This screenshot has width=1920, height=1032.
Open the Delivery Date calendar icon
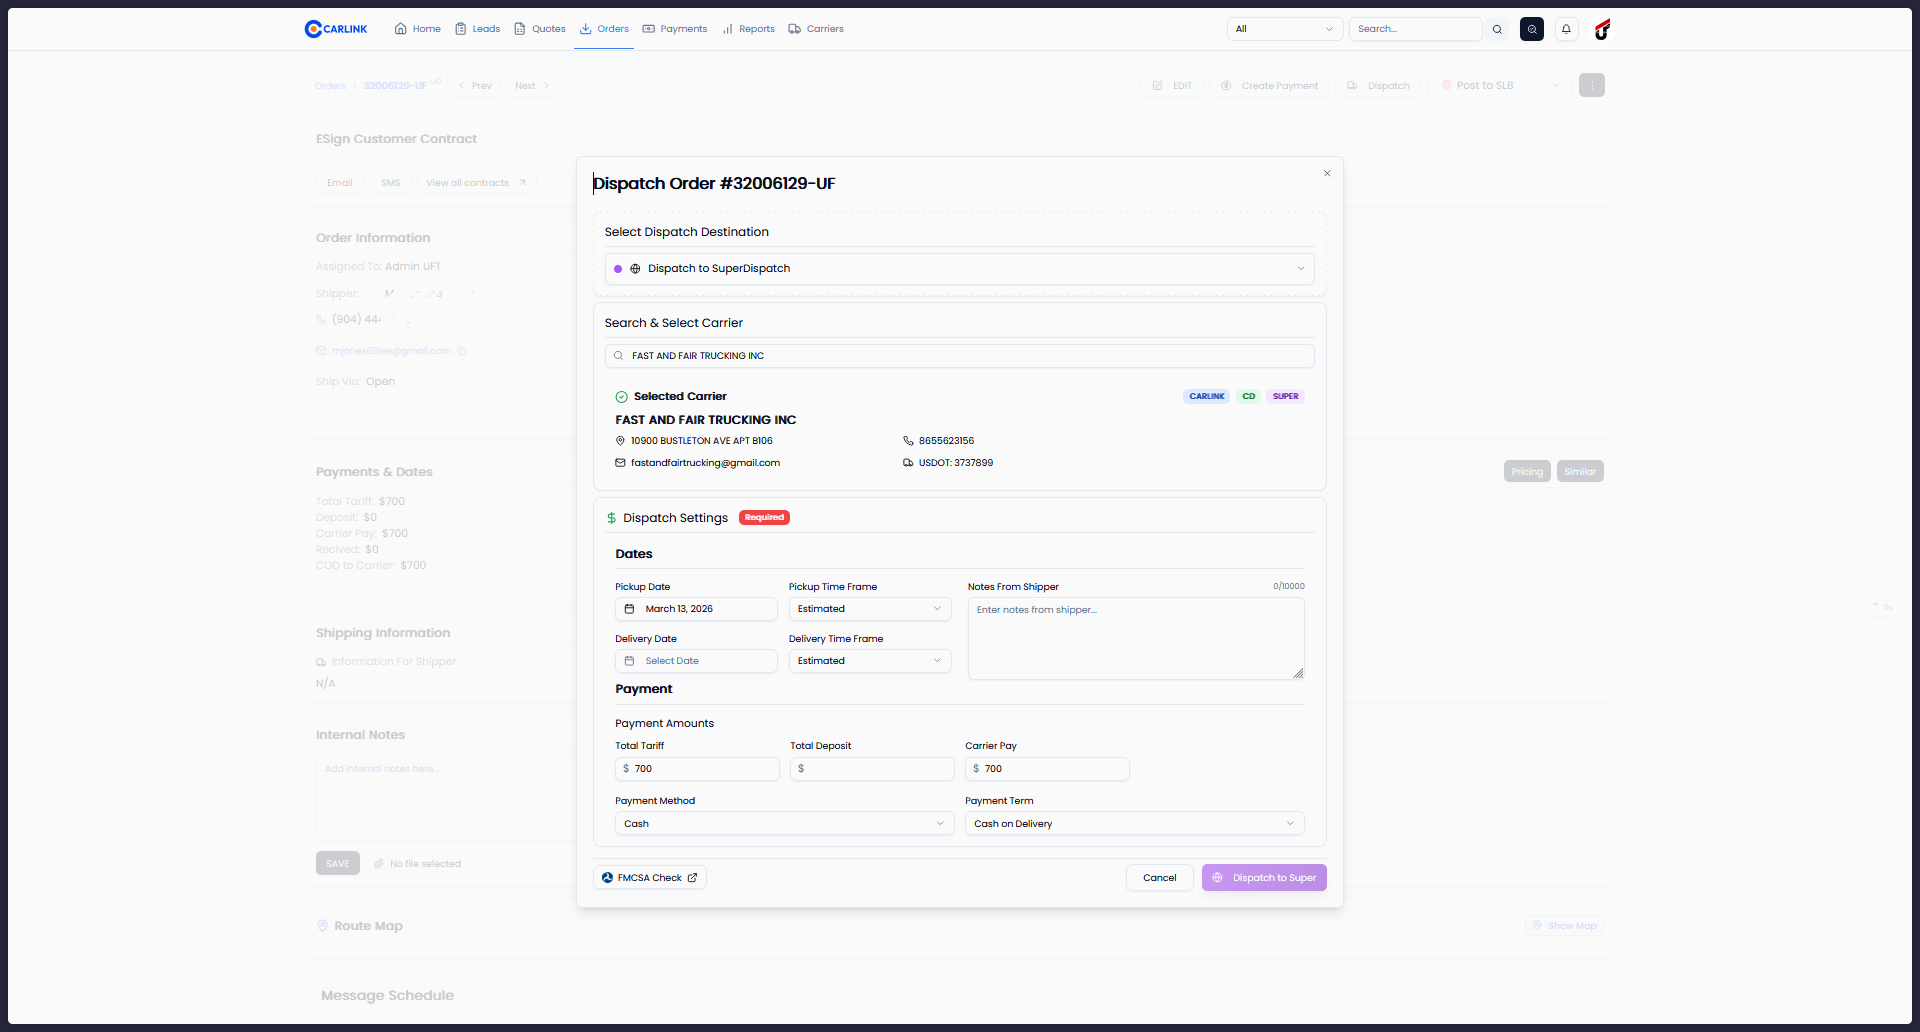[x=629, y=661]
